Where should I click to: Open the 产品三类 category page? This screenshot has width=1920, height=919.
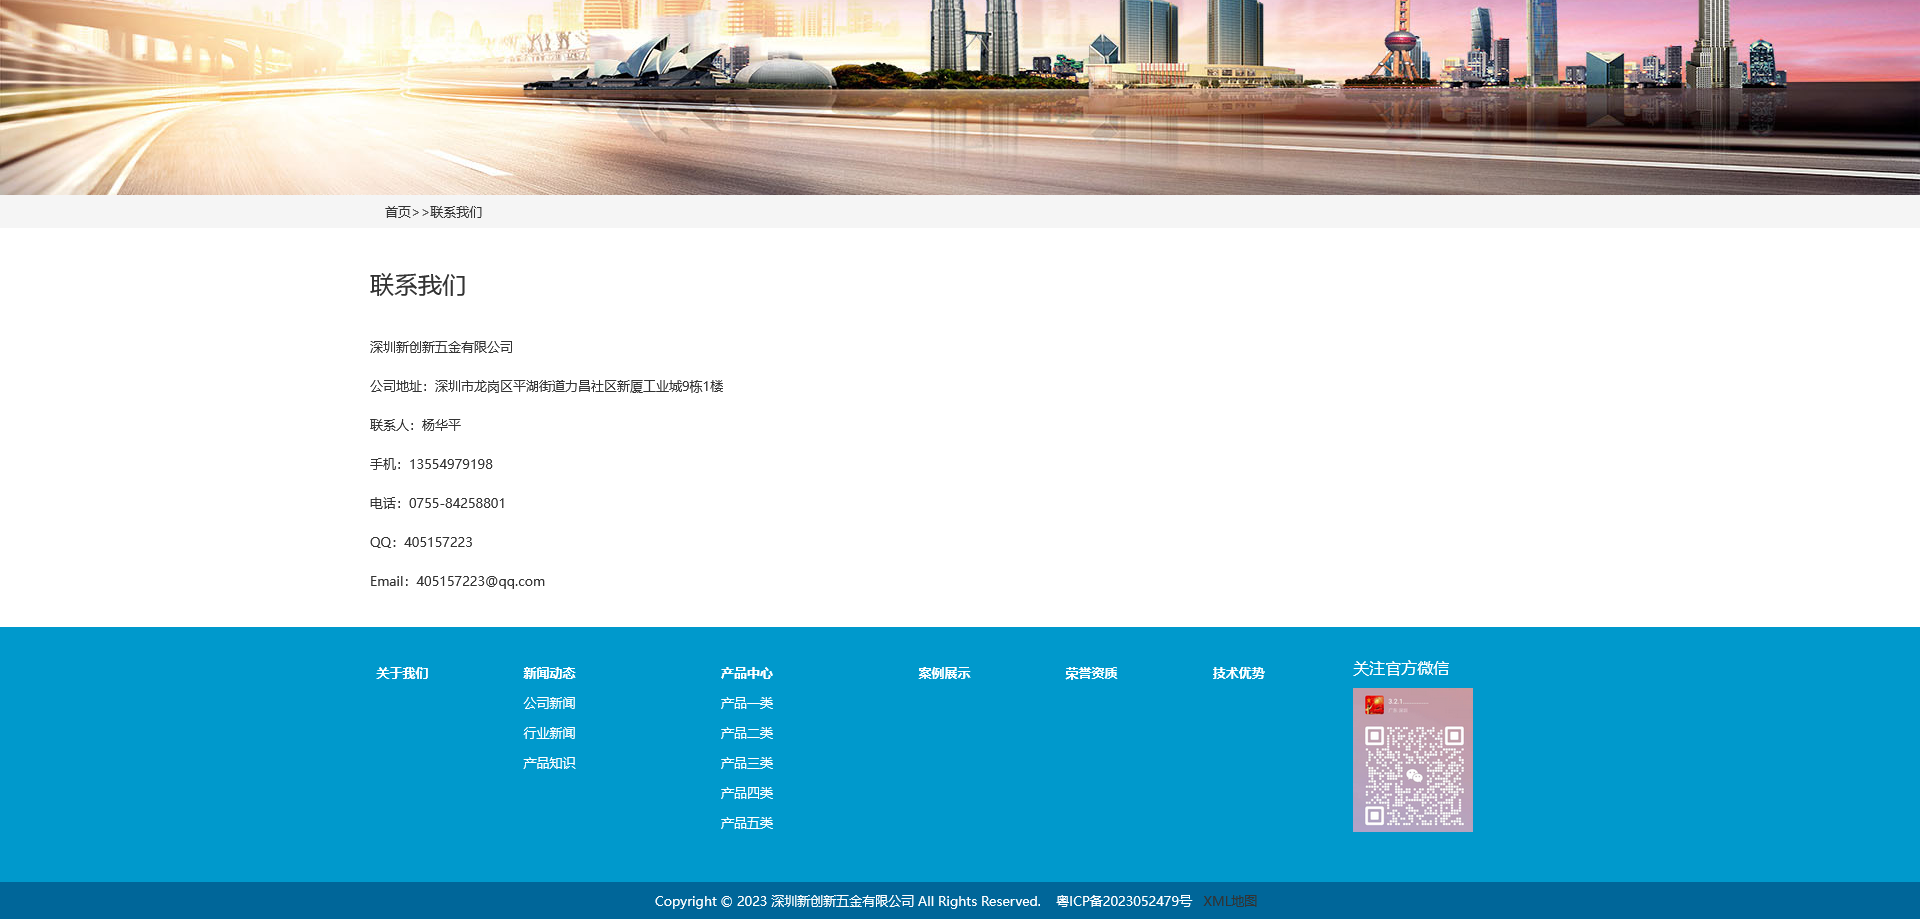tap(745, 762)
